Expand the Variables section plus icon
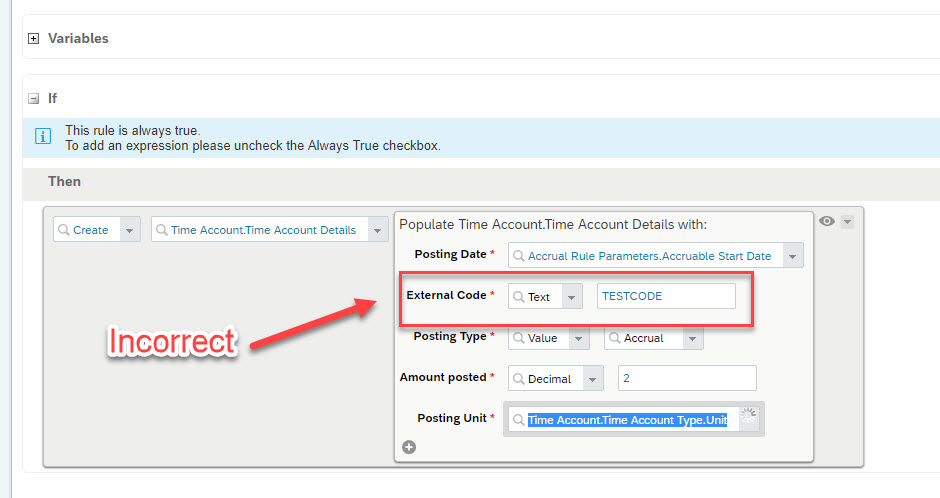 (x=34, y=38)
